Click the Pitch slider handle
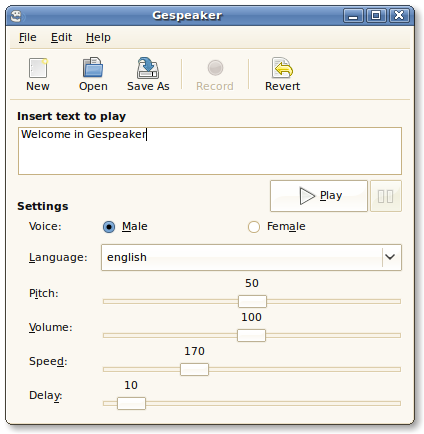Viewport: 424px width, 434px height. click(x=252, y=301)
